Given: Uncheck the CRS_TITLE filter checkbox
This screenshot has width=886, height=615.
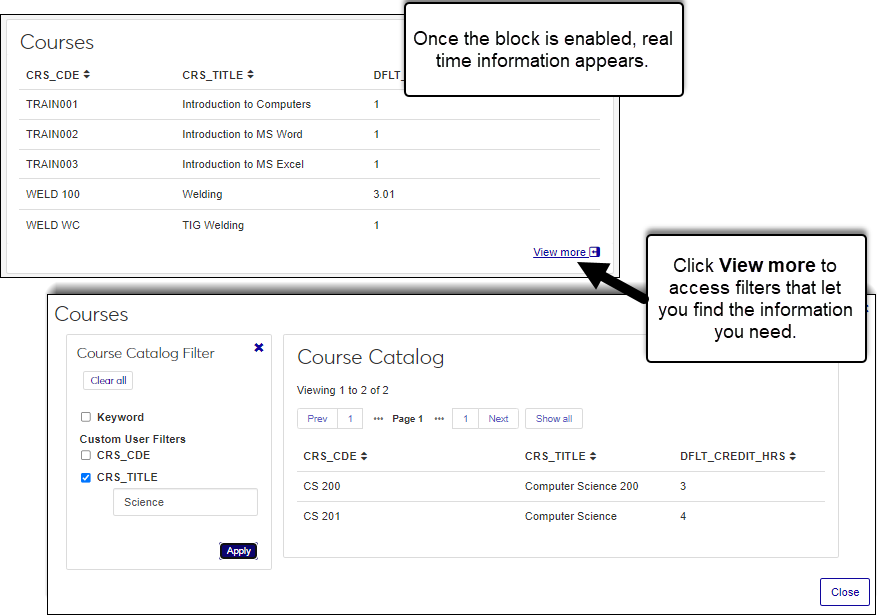Looking at the screenshot, I should (86, 478).
